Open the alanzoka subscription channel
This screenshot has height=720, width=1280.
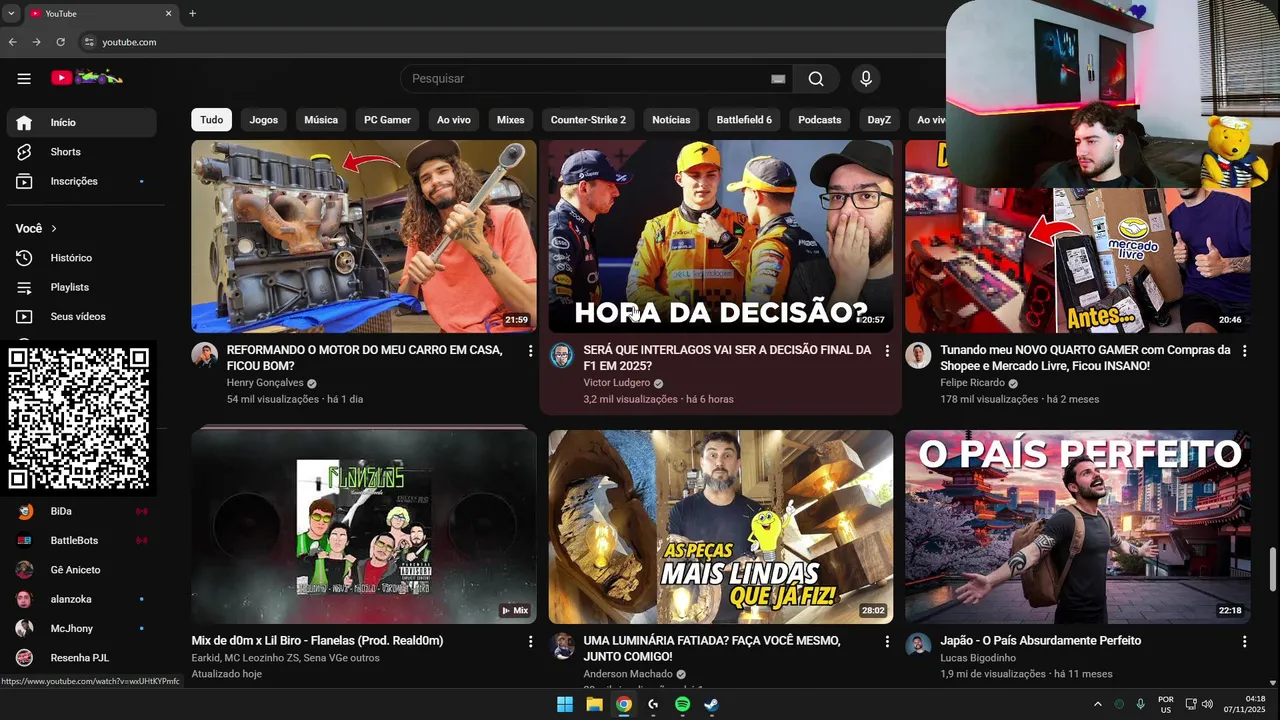[82, 599]
